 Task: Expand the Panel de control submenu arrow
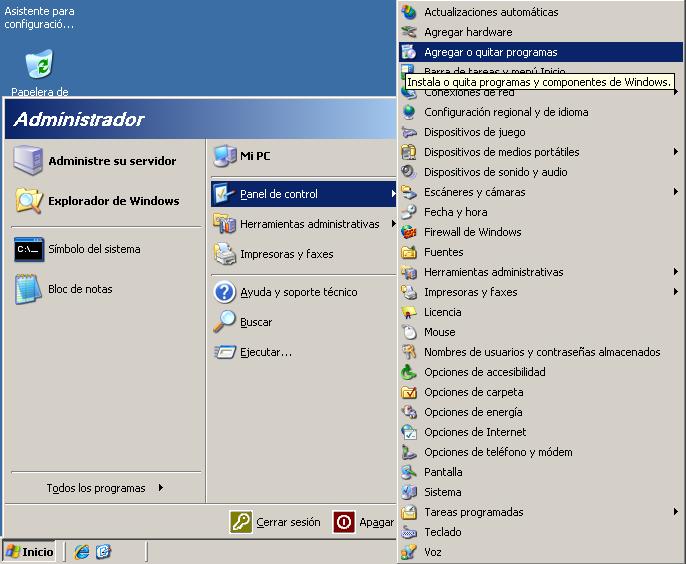(393, 193)
